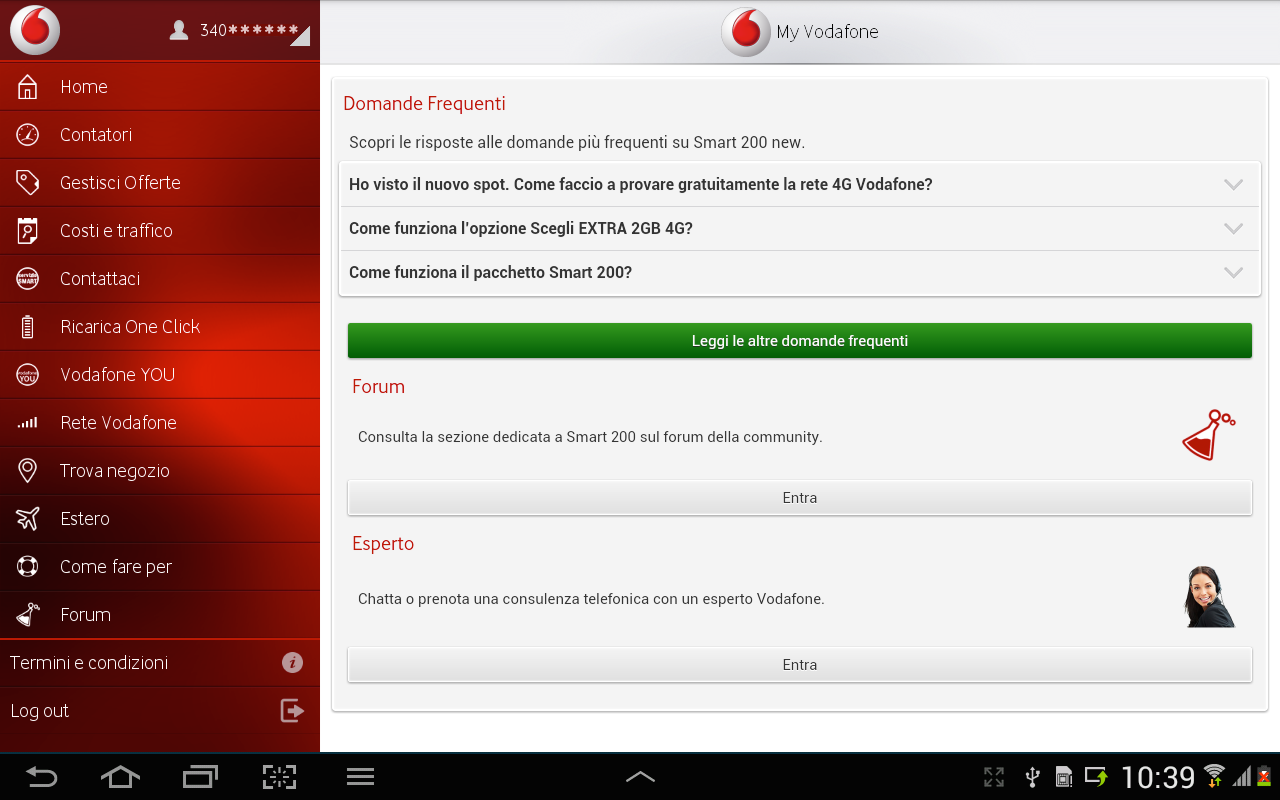Click the Trova negozio map pin icon
This screenshot has width=1280, height=800.
(28, 471)
